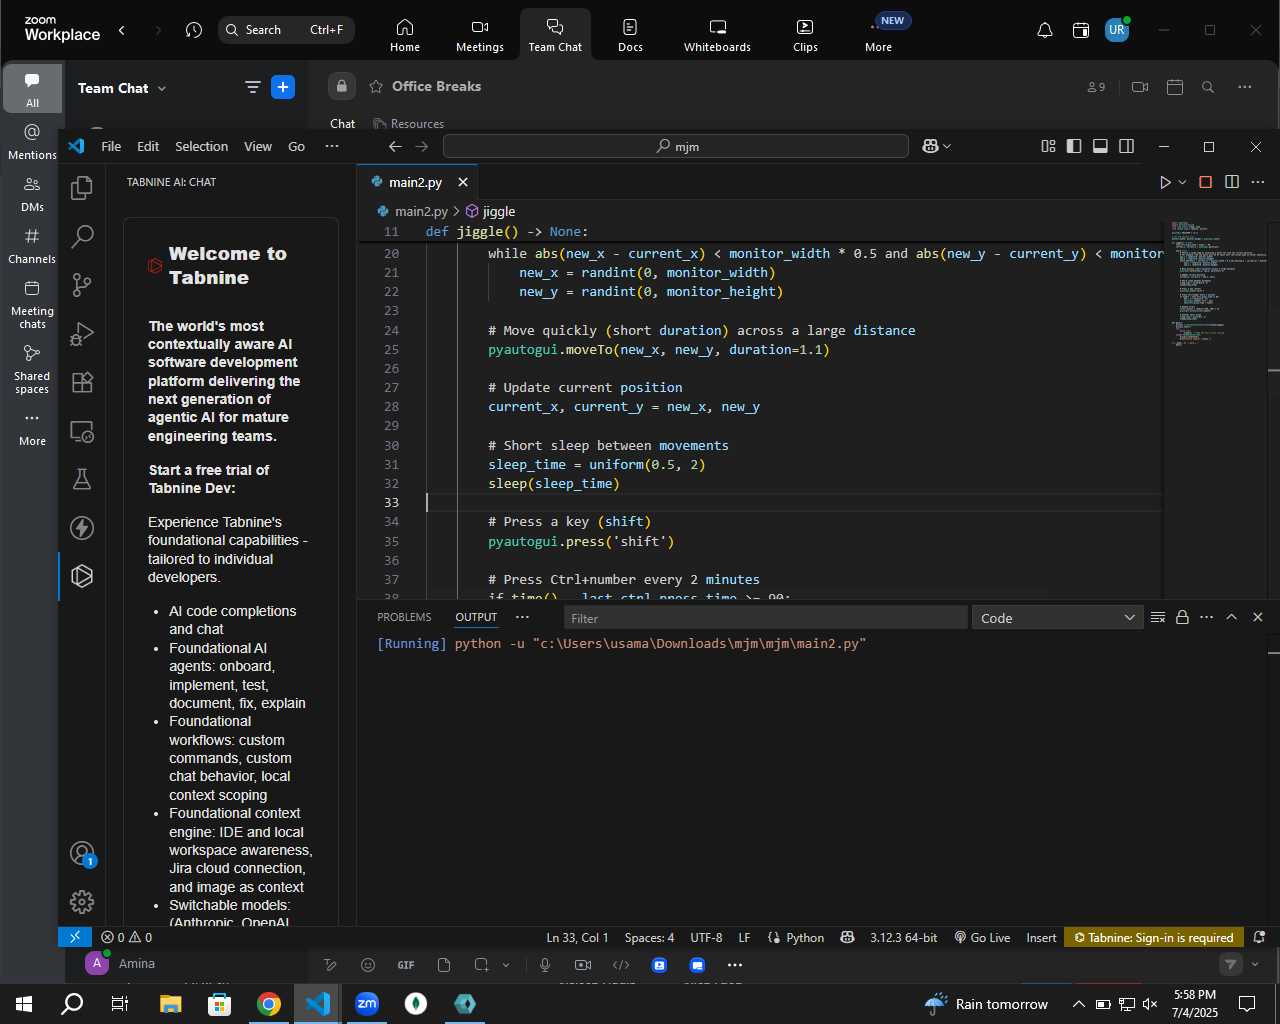Open VS Code menu overflow ellipsis
The width and height of the screenshot is (1280, 1024).
point(332,146)
